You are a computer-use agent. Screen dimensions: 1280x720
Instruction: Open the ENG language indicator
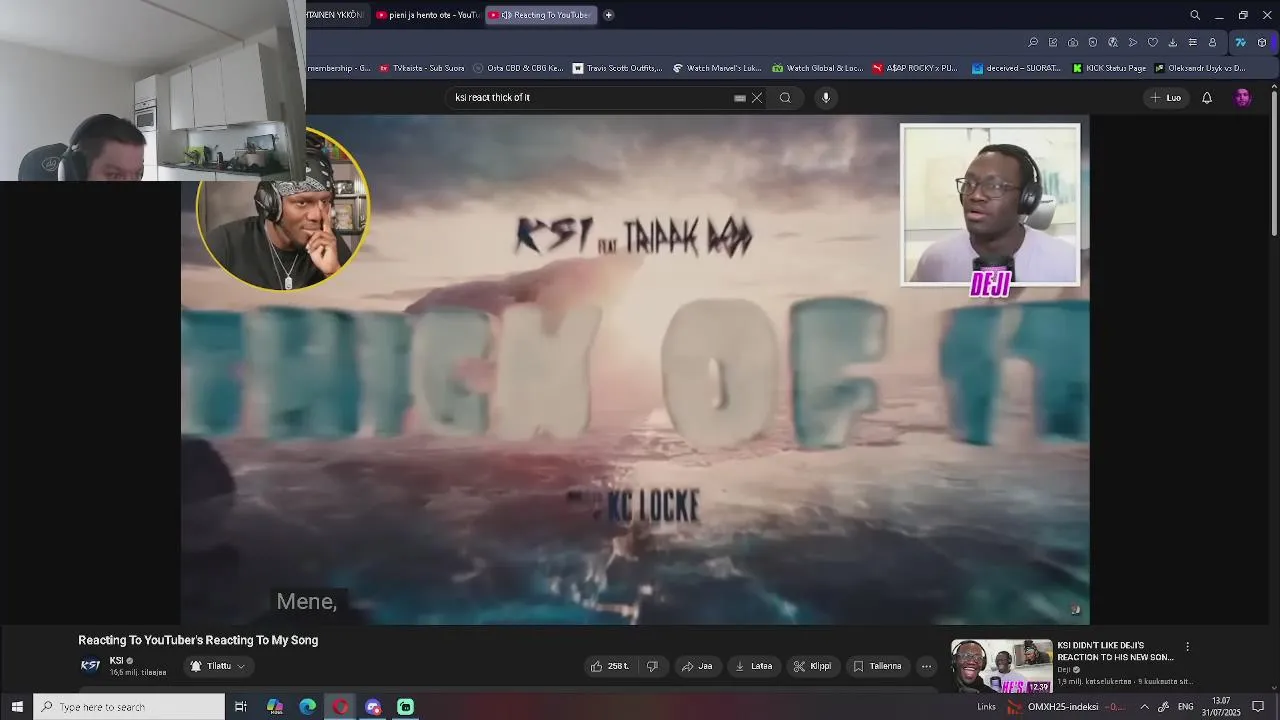1185,707
